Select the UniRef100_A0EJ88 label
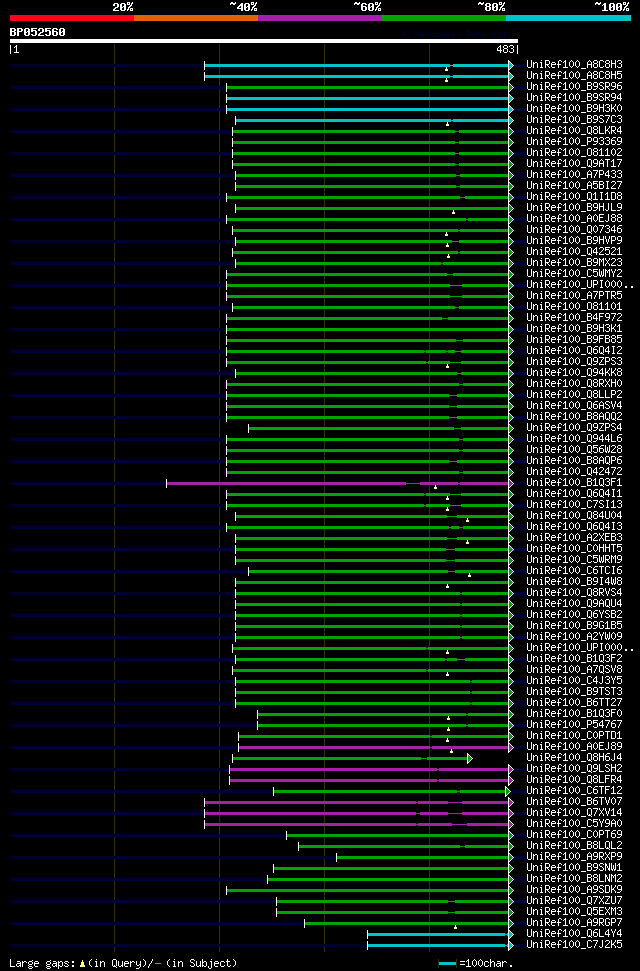The height and width of the screenshot is (971, 640). tap(574, 219)
